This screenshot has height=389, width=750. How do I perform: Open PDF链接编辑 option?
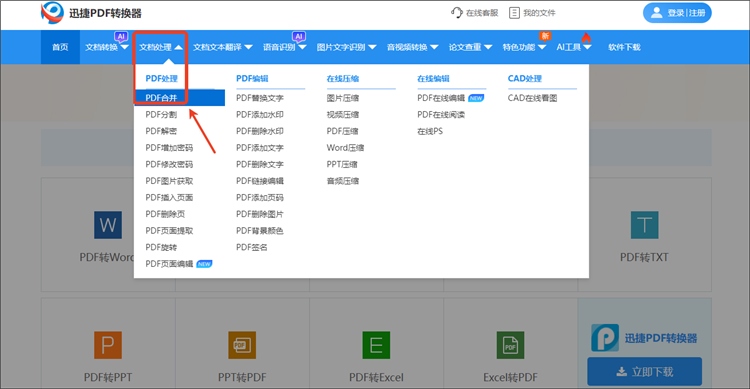260,181
